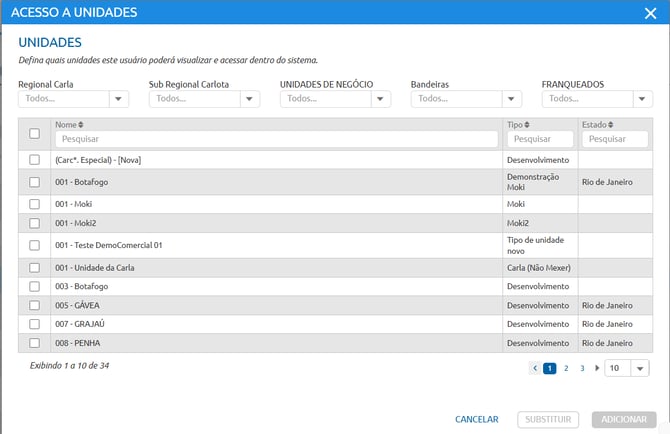
Task: Sort table by Nome column arrows
Action: click(x=82, y=124)
